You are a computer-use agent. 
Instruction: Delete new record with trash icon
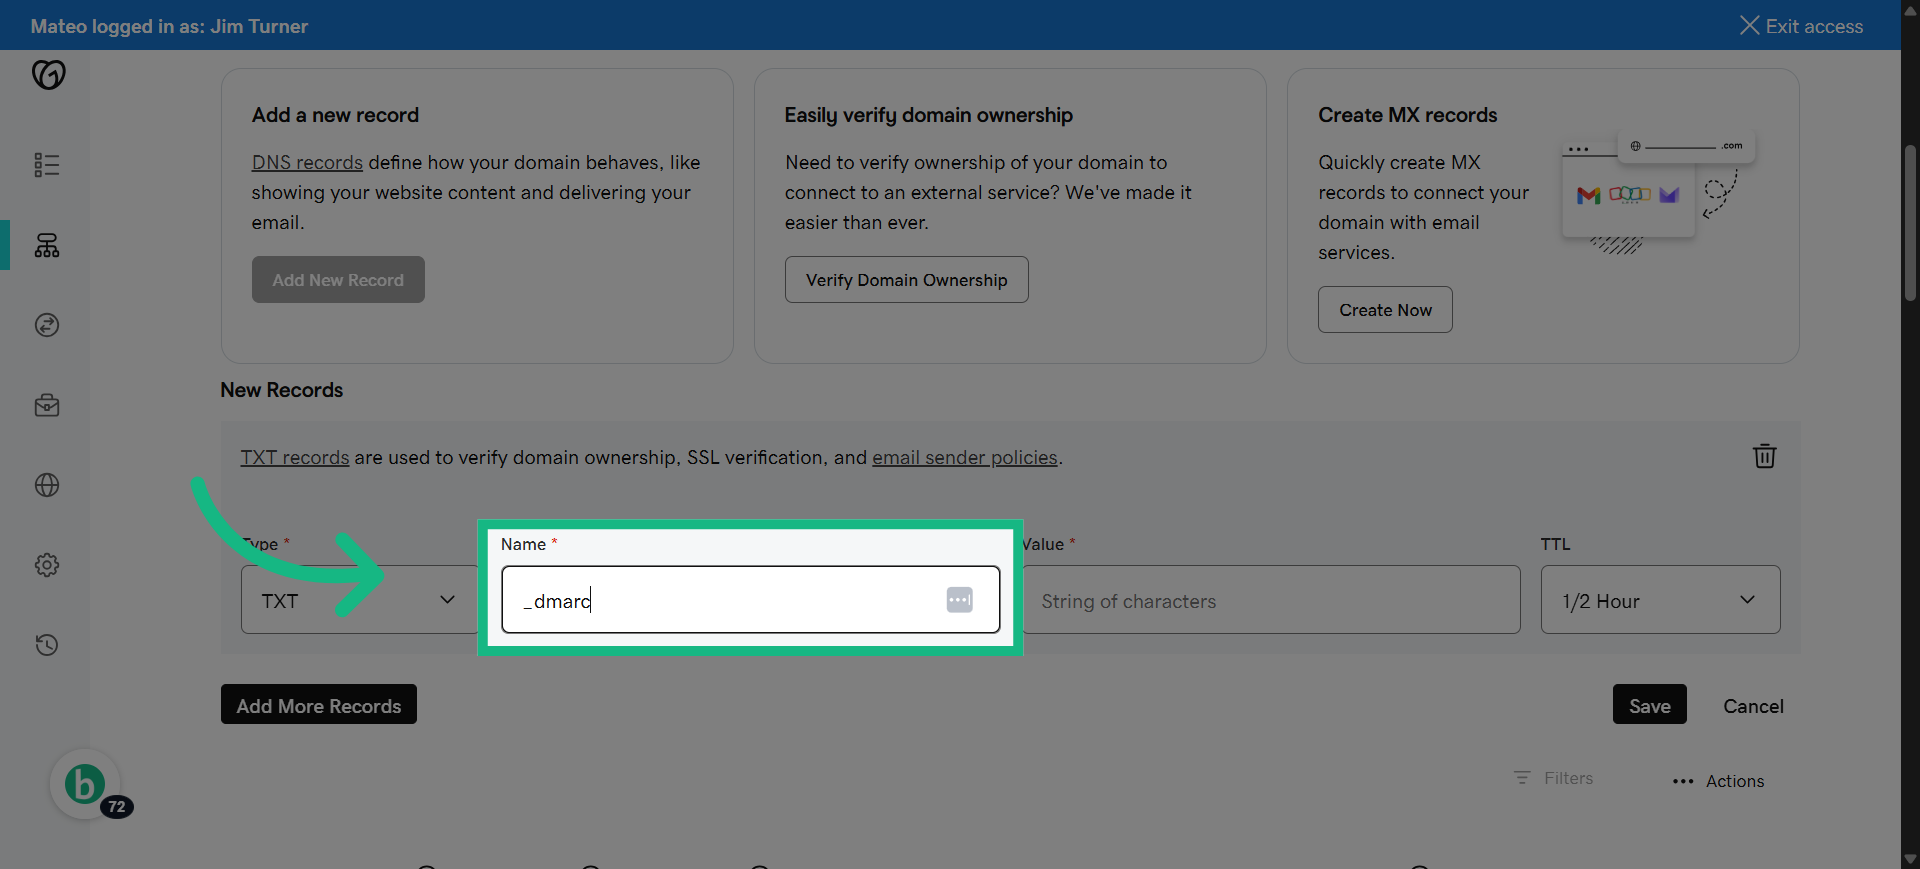pos(1765,456)
